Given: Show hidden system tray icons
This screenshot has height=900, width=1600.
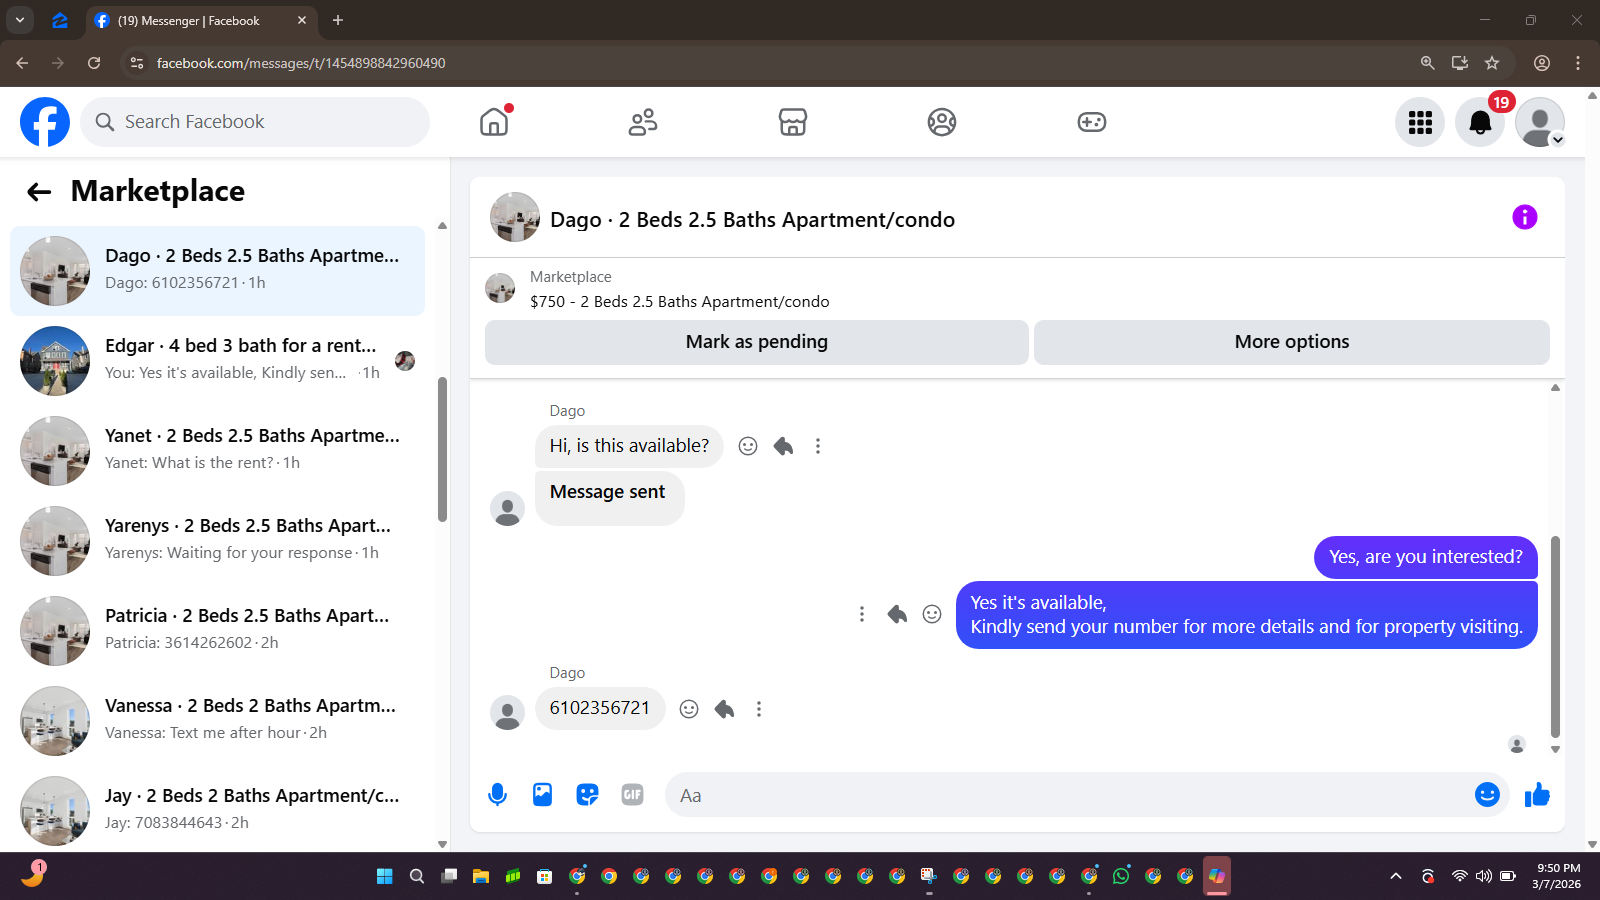Looking at the screenshot, I should click(1396, 876).
